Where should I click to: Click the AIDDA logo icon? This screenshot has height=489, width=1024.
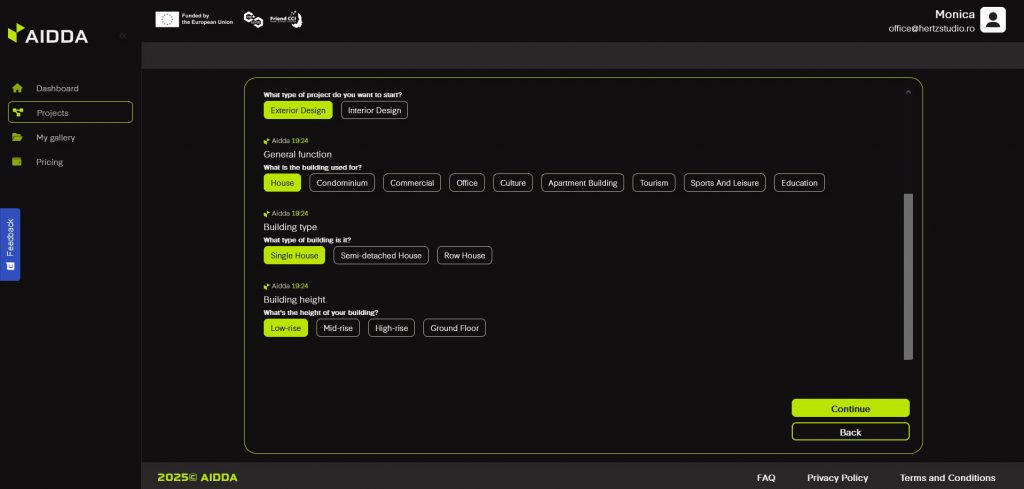15,35
